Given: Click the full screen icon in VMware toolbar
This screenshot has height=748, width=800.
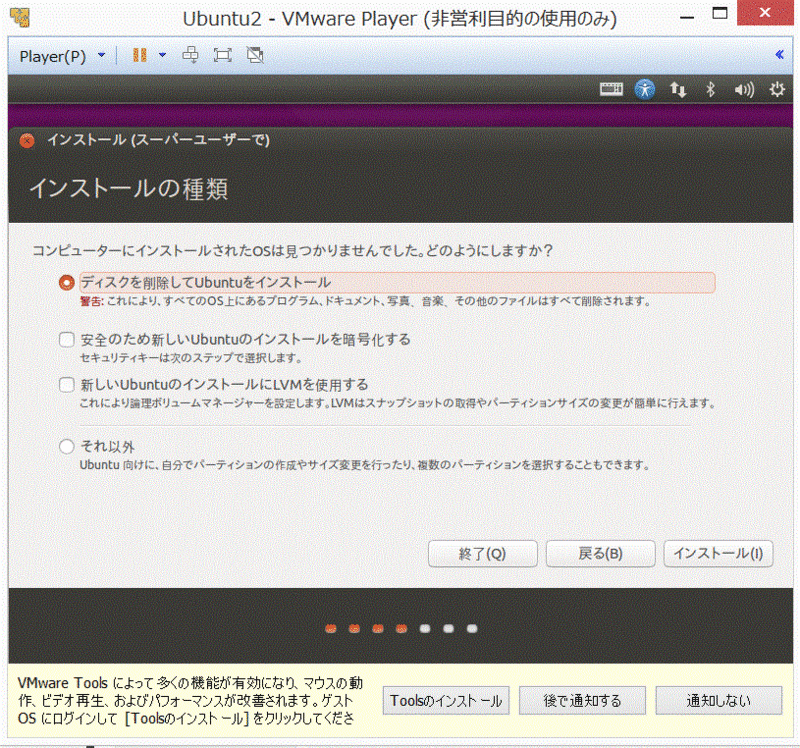Looking at the screenshot, I should tap(223, 55).
